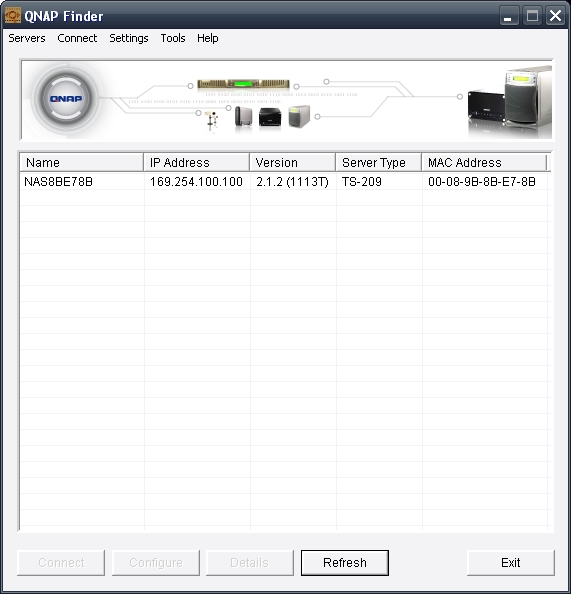Image resolution: width=571 pixels, height=594 pixels.
Task: Click the IP 169.254.100.100 cell
Action: [196, 182]
